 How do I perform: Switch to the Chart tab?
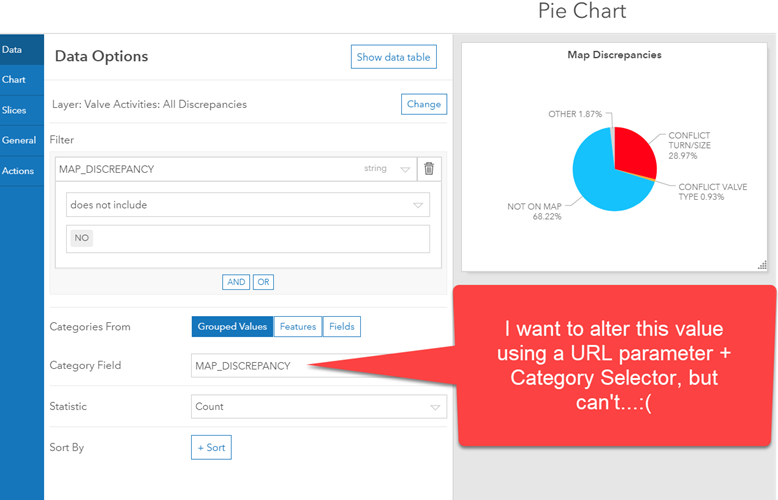pyautogui.click(x=22, y=80)
